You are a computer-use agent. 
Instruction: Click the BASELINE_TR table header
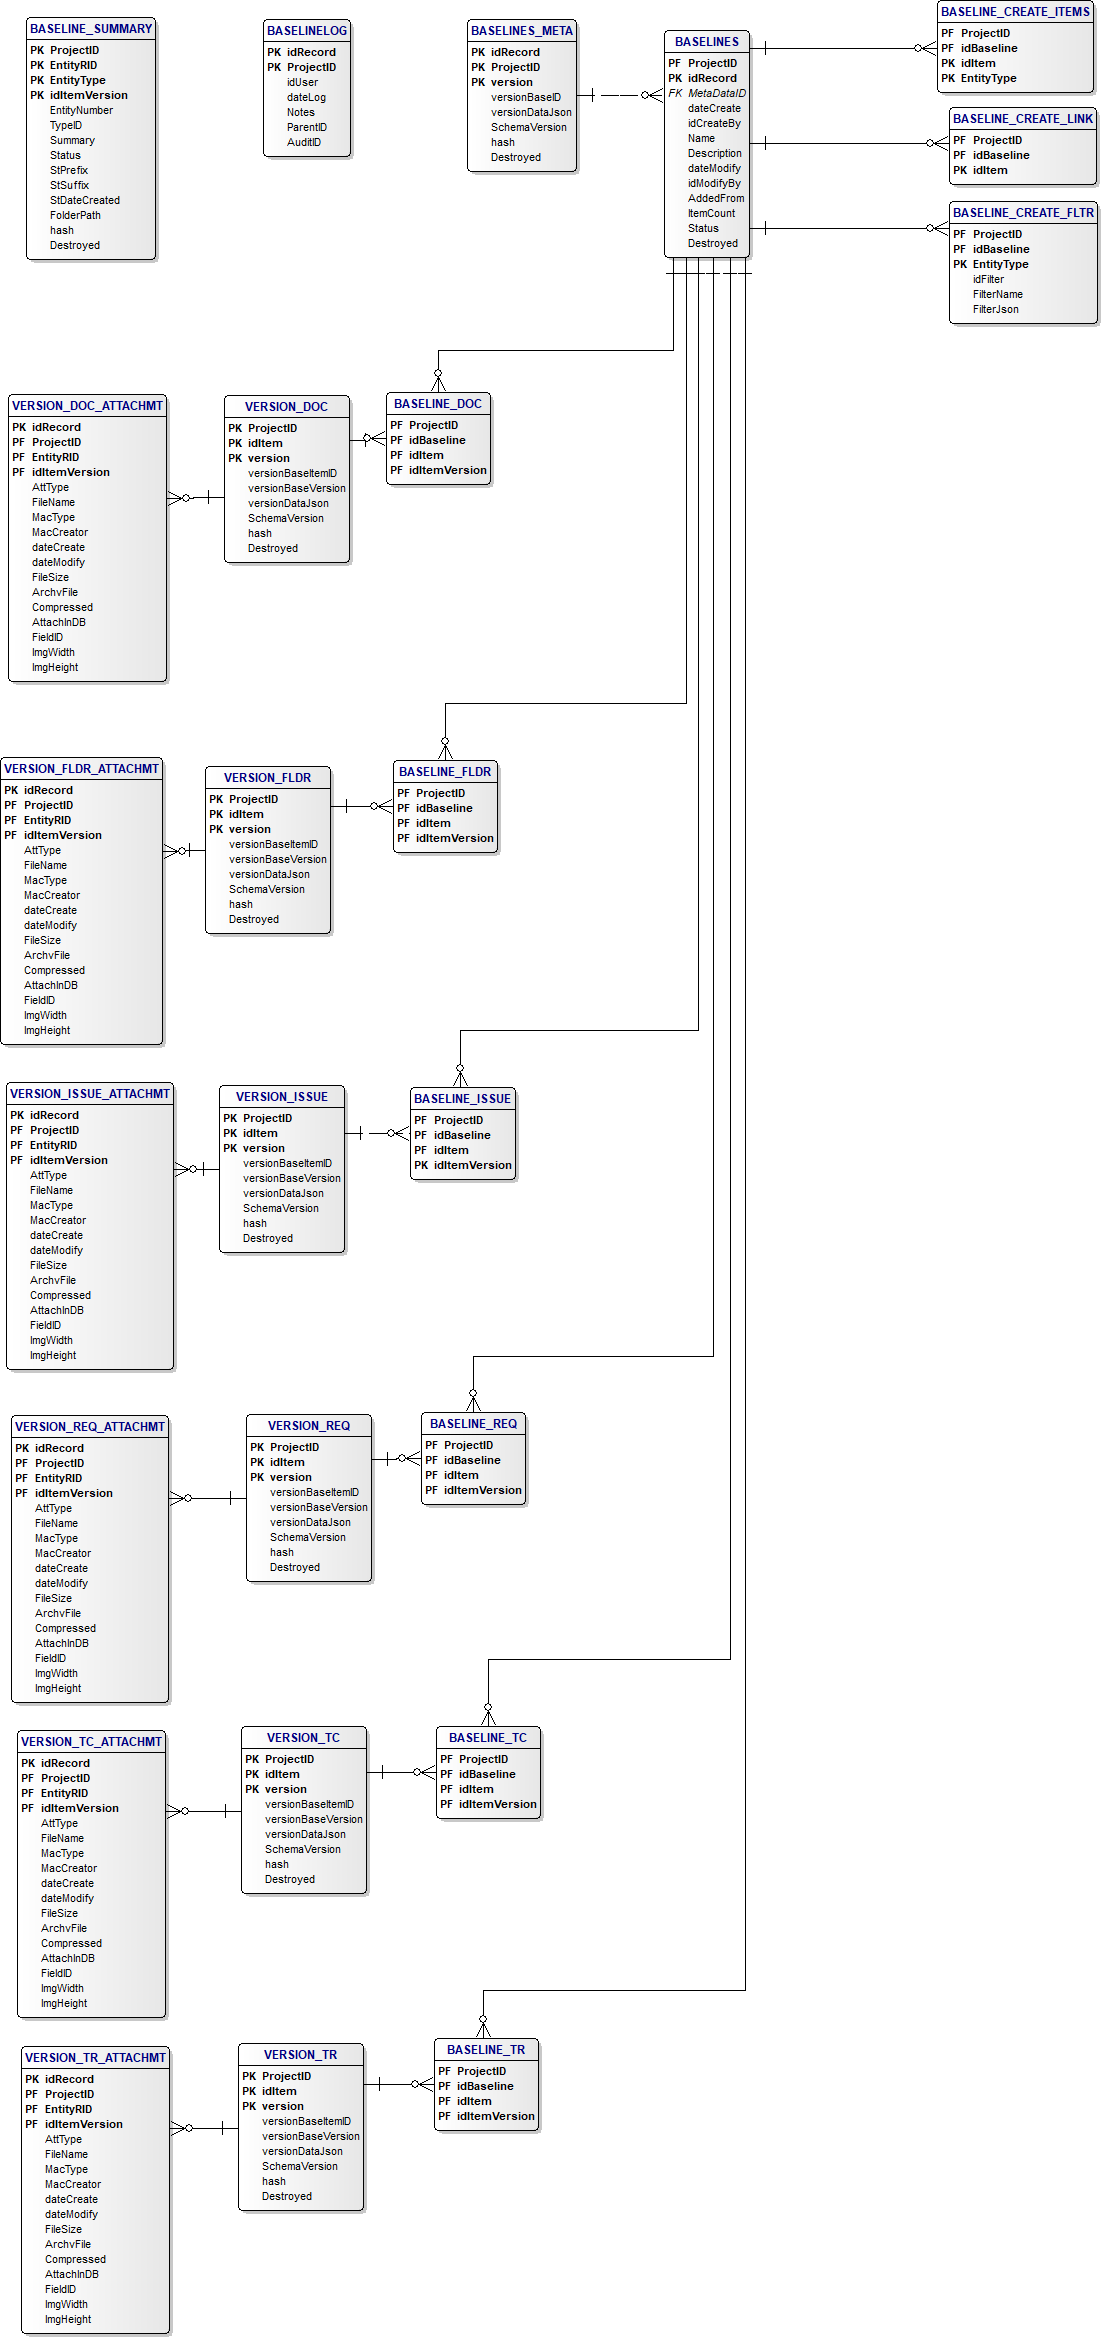click(x=486, y=2050)
